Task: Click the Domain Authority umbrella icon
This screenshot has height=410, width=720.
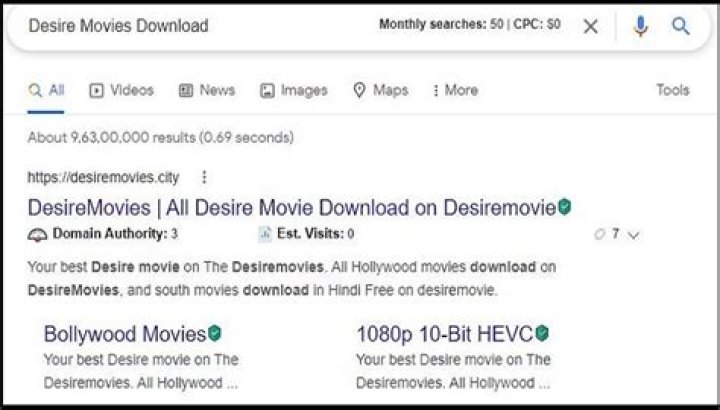Action: [x=37, y=235]
